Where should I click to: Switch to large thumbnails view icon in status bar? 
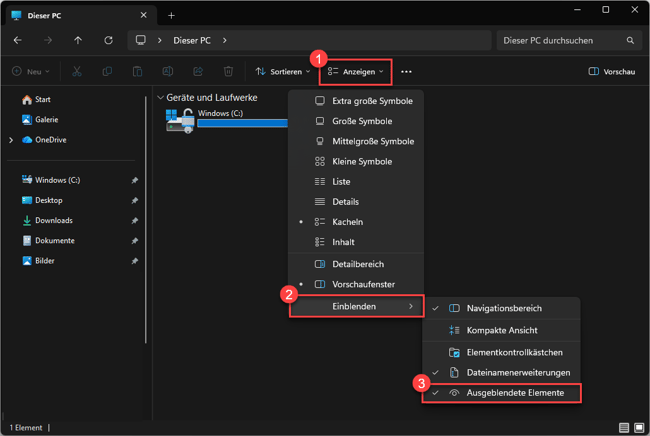point(639,428)
